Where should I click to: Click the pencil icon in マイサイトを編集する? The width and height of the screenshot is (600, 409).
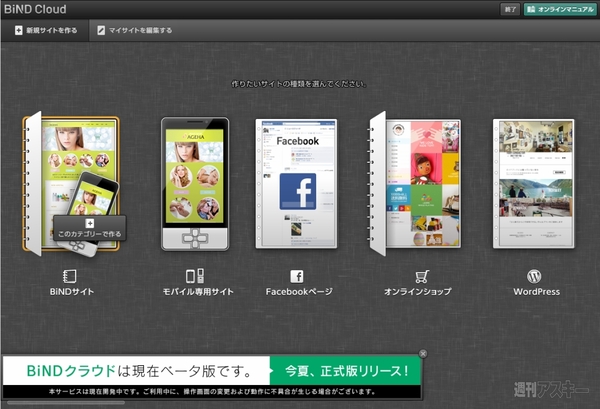pos(101,30)
